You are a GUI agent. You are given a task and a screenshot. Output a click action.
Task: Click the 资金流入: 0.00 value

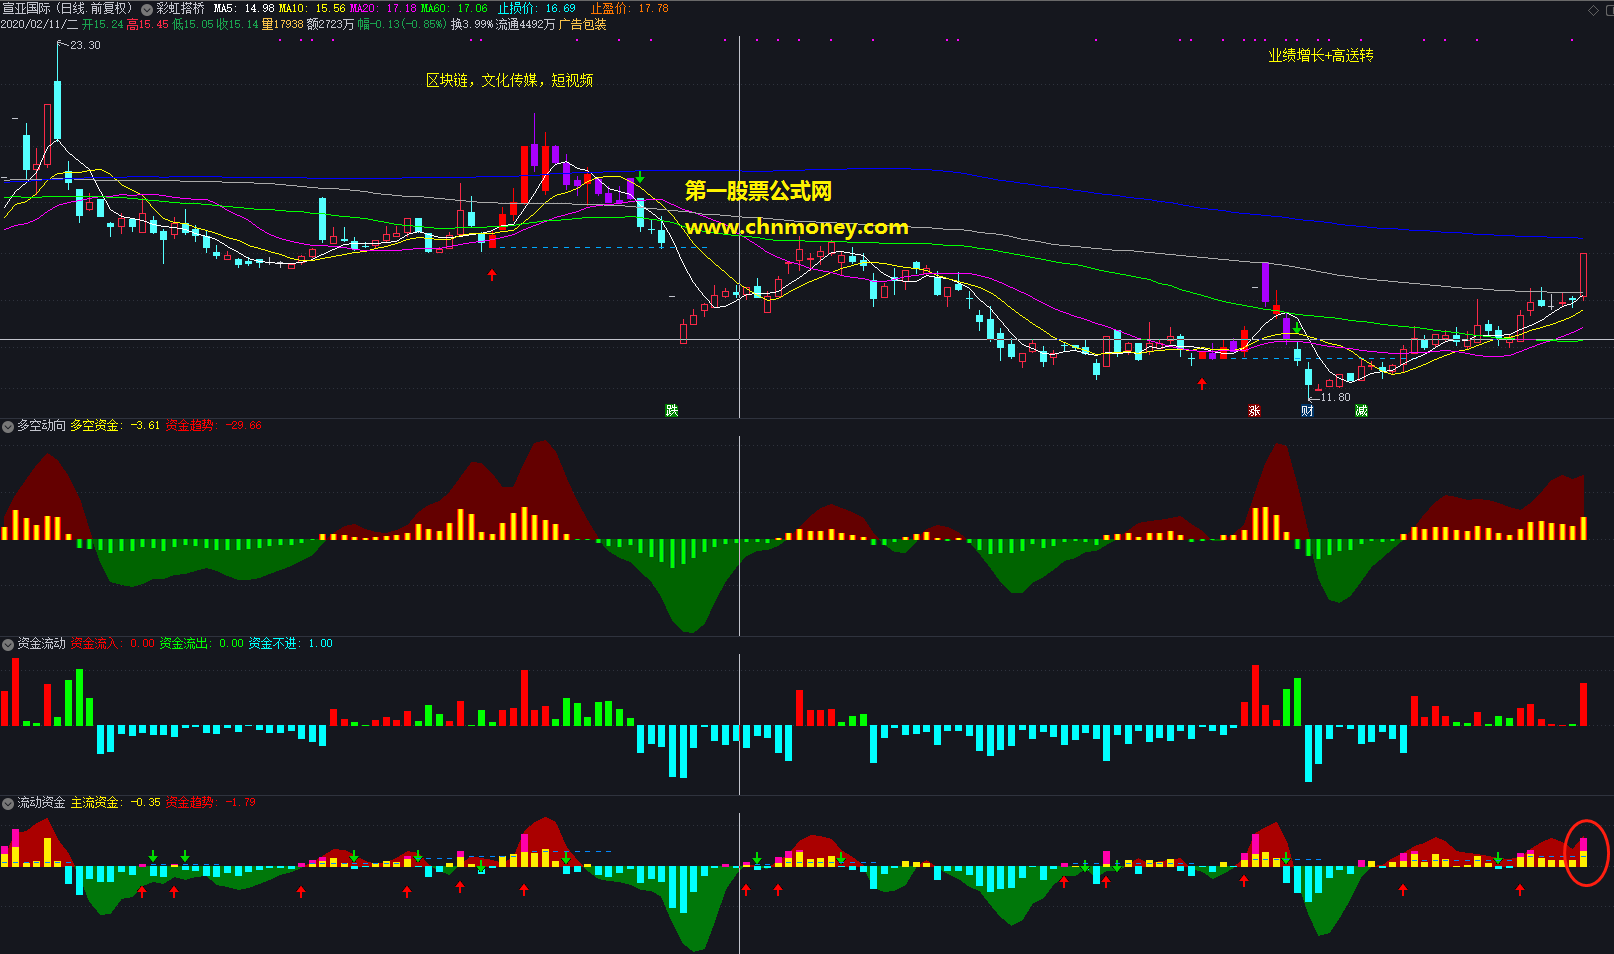point(113,643)
